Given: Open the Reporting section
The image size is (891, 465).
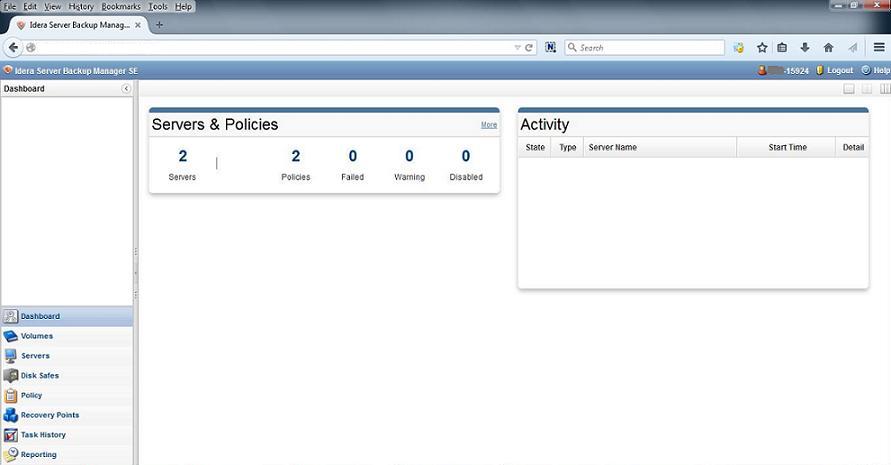Looking at the screenshot, I should tap(39, 454).
